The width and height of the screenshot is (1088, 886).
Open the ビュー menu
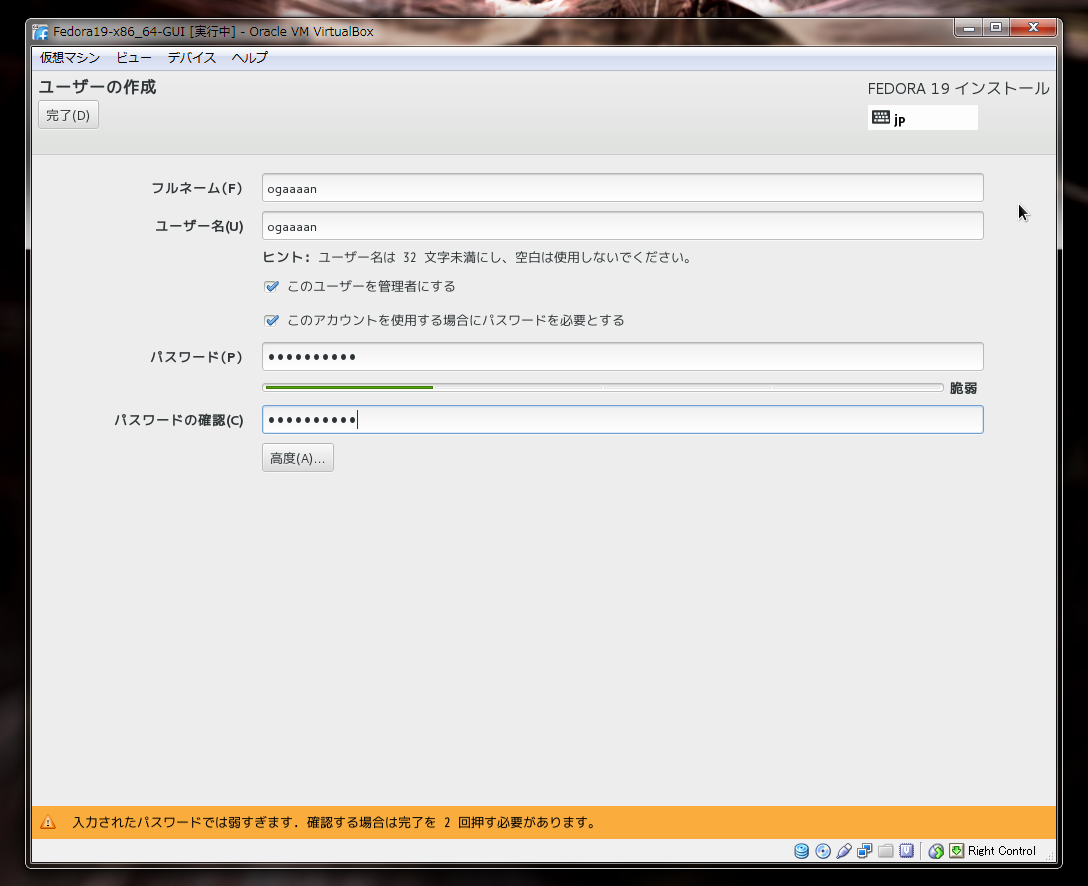point(134,58)
